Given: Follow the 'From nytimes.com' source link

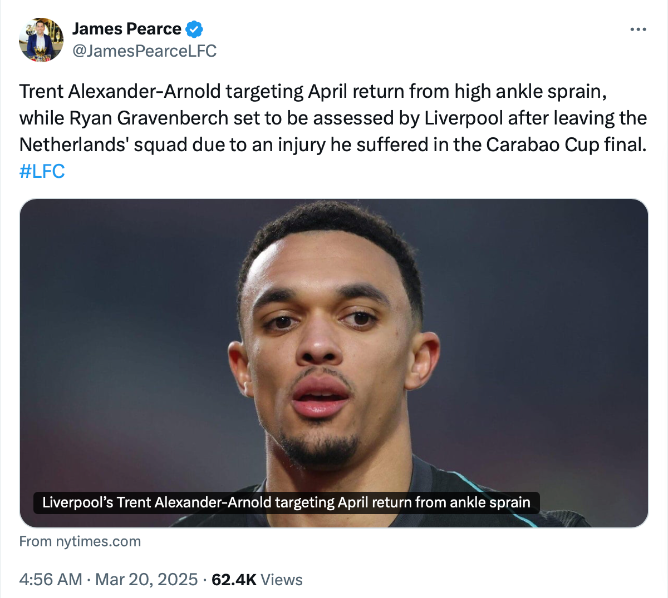Looking at the screenshot, I should 80,541.
